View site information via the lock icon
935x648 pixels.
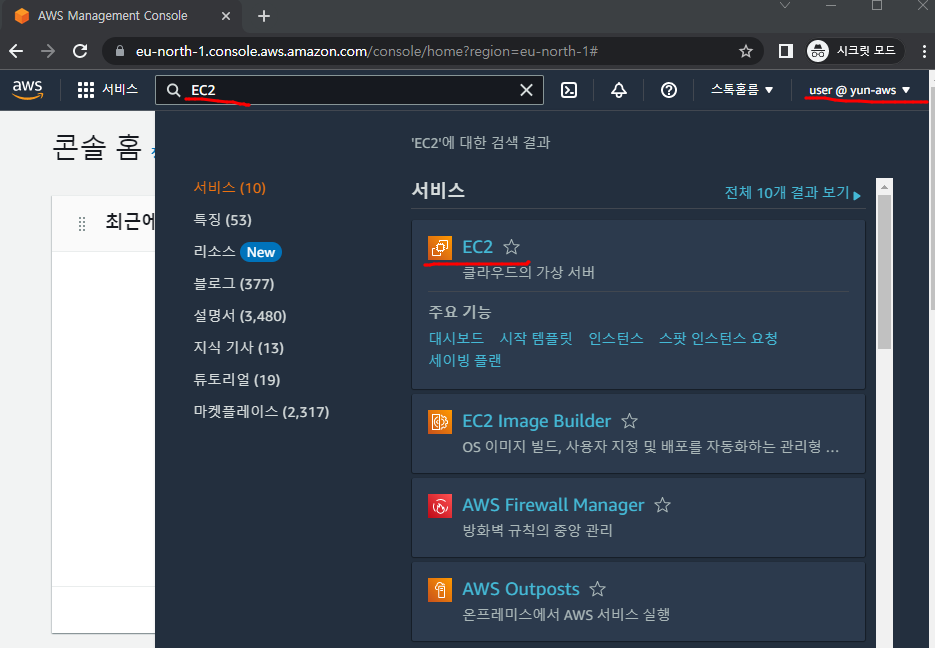click(120, 51)
